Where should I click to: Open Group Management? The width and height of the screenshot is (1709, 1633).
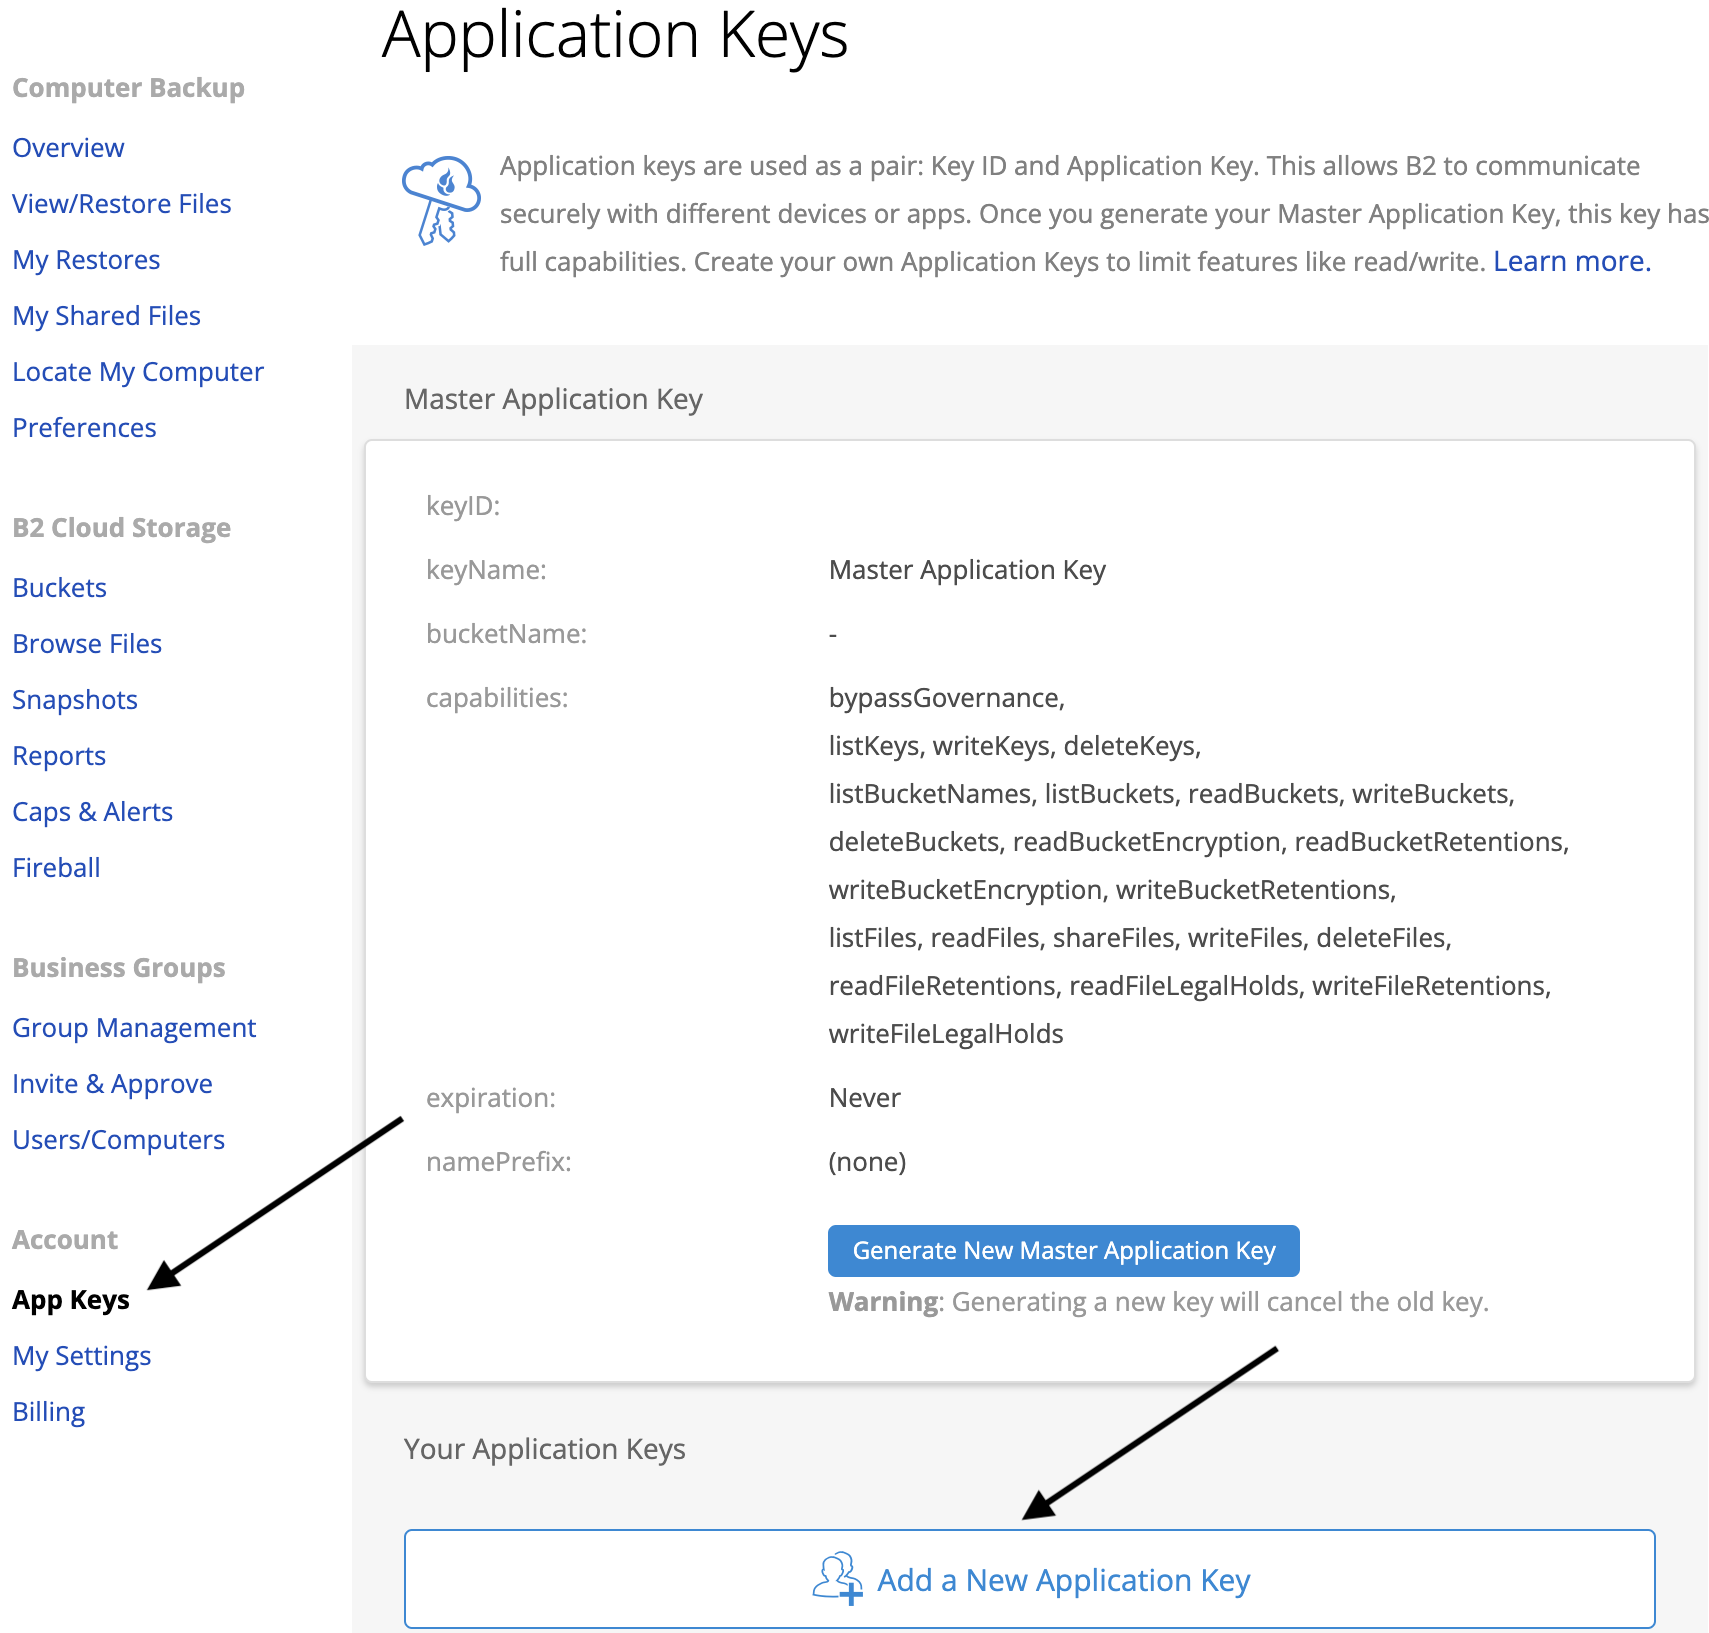point(134,1027)
